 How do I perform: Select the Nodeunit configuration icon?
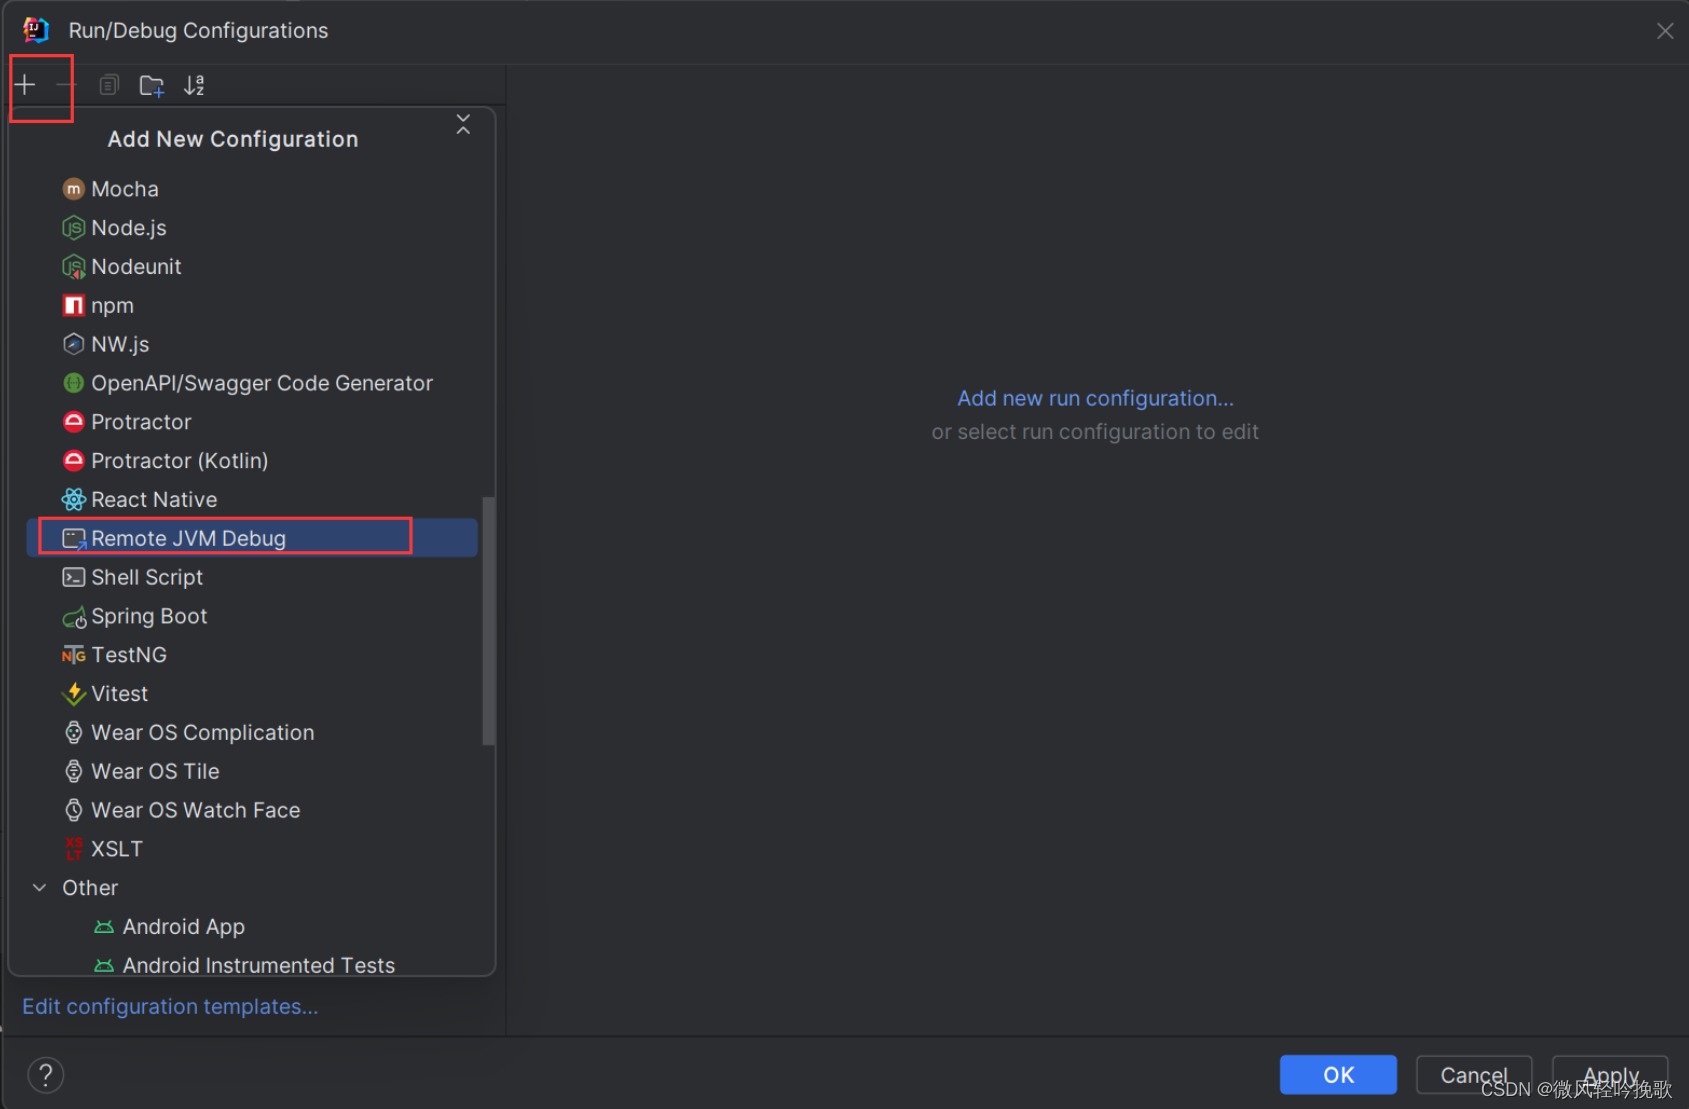73,267
